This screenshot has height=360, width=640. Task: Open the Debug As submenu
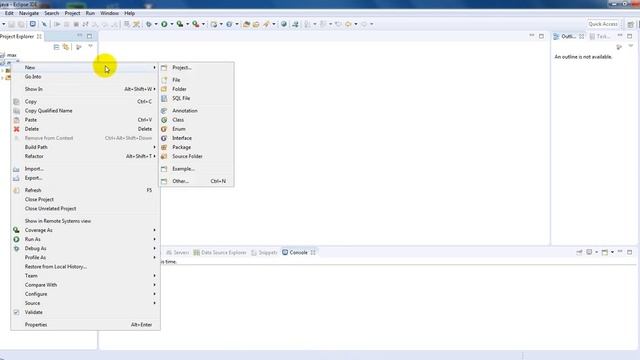pos(85,249)
